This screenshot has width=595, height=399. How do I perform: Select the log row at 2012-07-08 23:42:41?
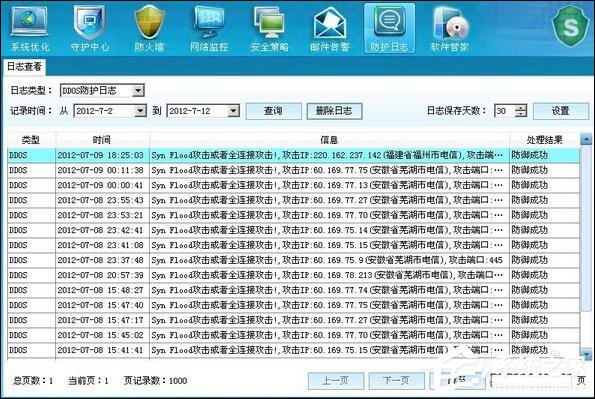294,230
